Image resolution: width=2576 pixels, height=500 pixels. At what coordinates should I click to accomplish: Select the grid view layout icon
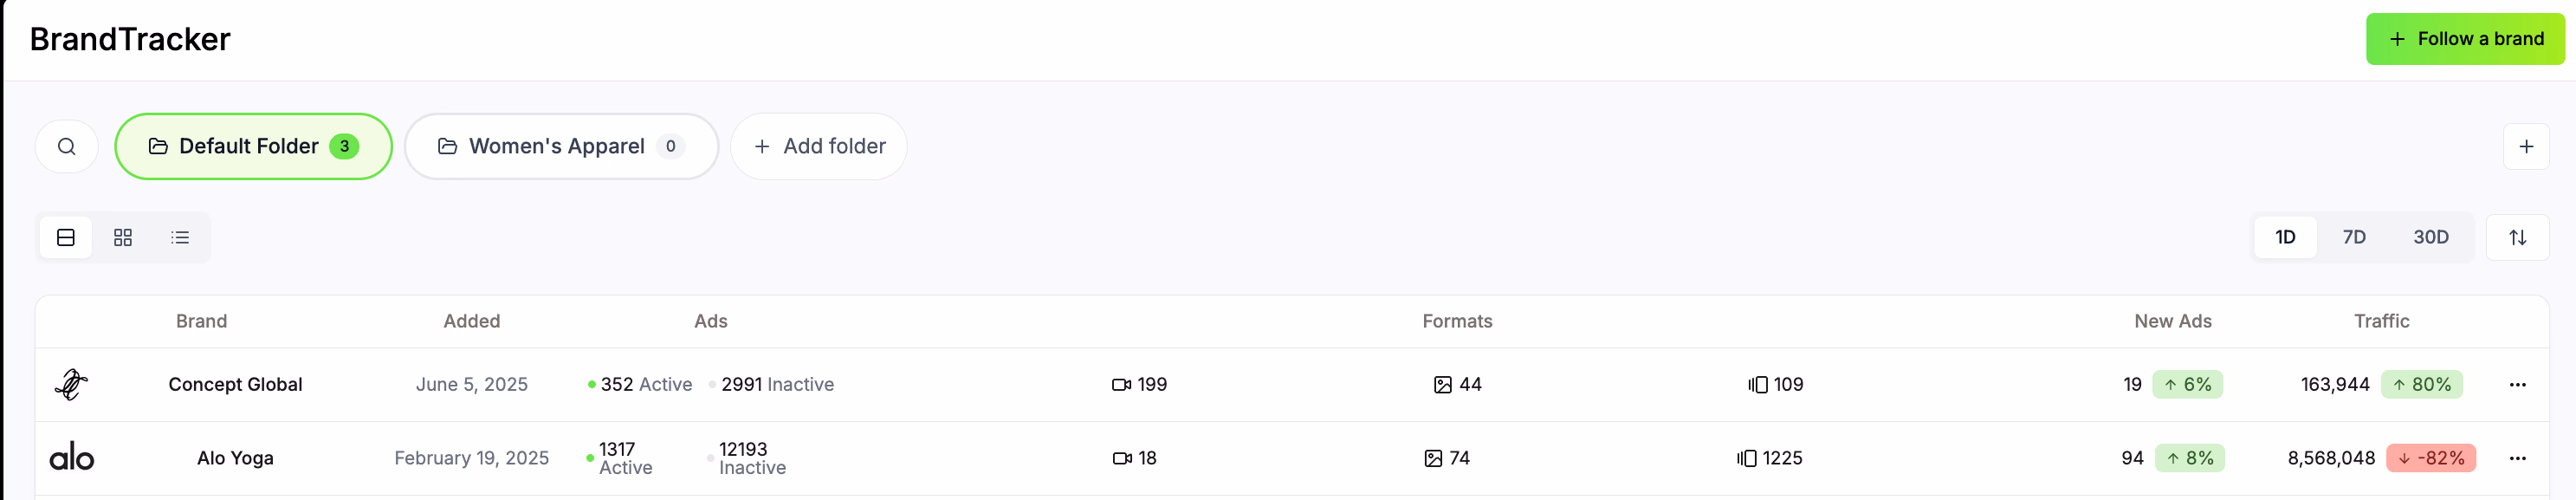(x=123, y=237)
